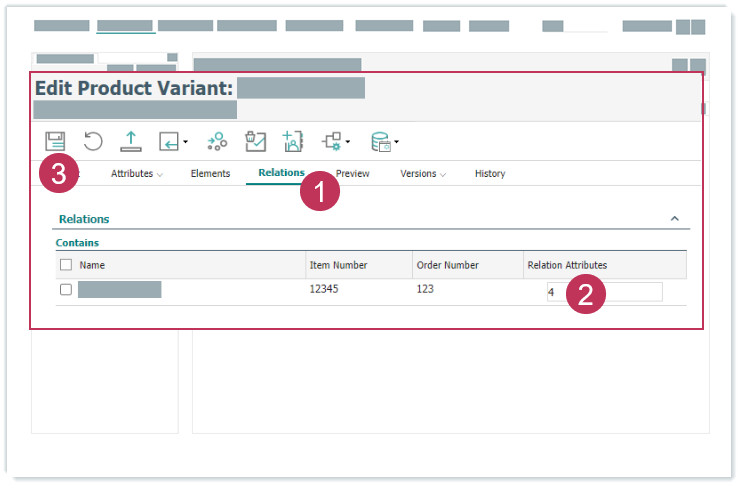Expand the Versions tab dropdown
The width and height of the screenshot is (741, 487).
[x=423, y=174]
